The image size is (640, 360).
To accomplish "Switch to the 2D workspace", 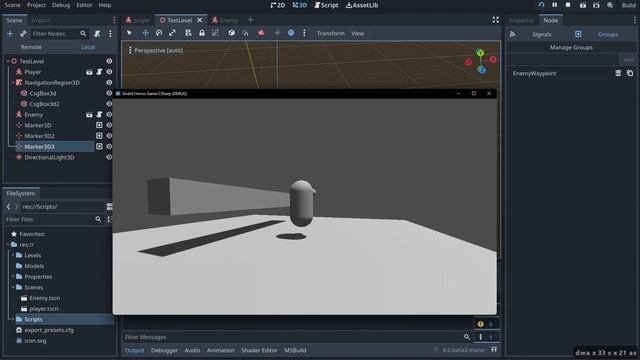I will click(278, 5).
